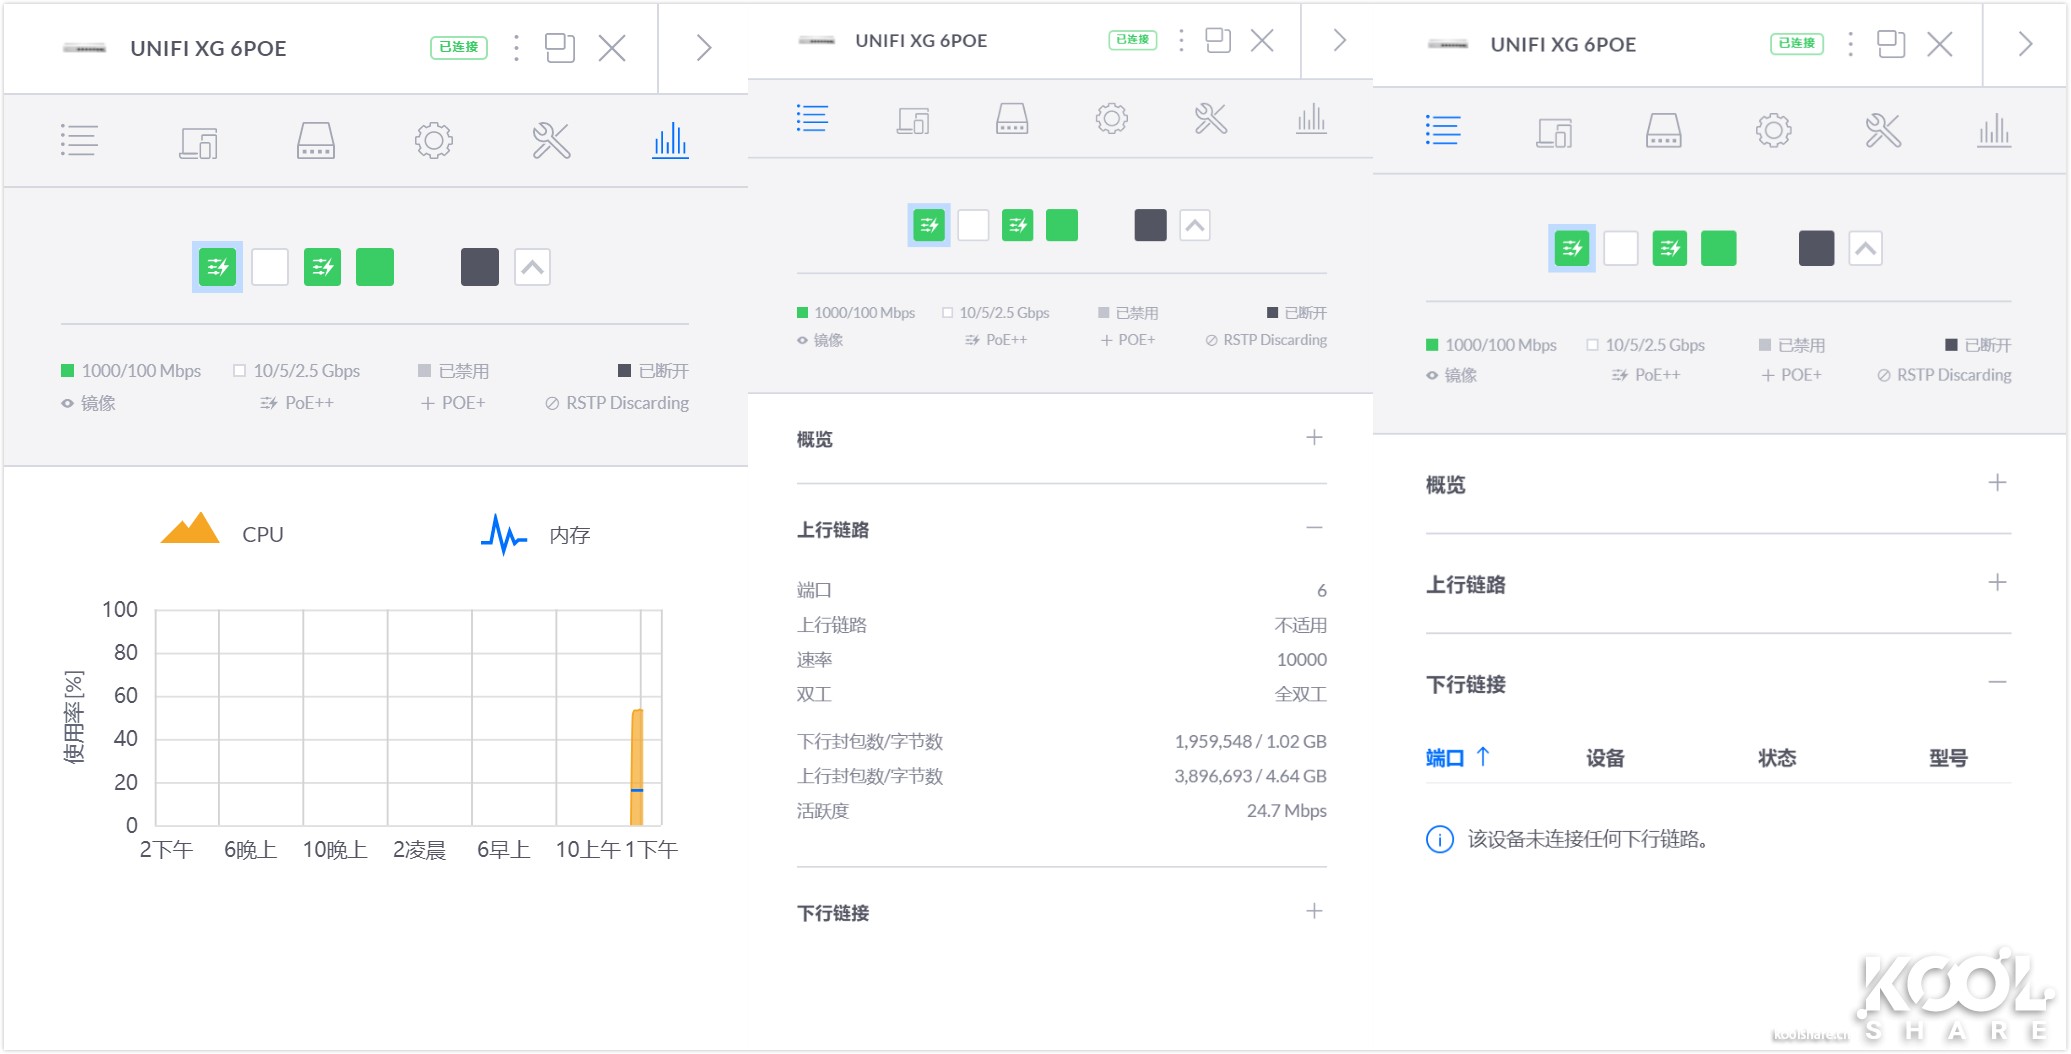Open the three-dot overflow menu

click(516, 48)
